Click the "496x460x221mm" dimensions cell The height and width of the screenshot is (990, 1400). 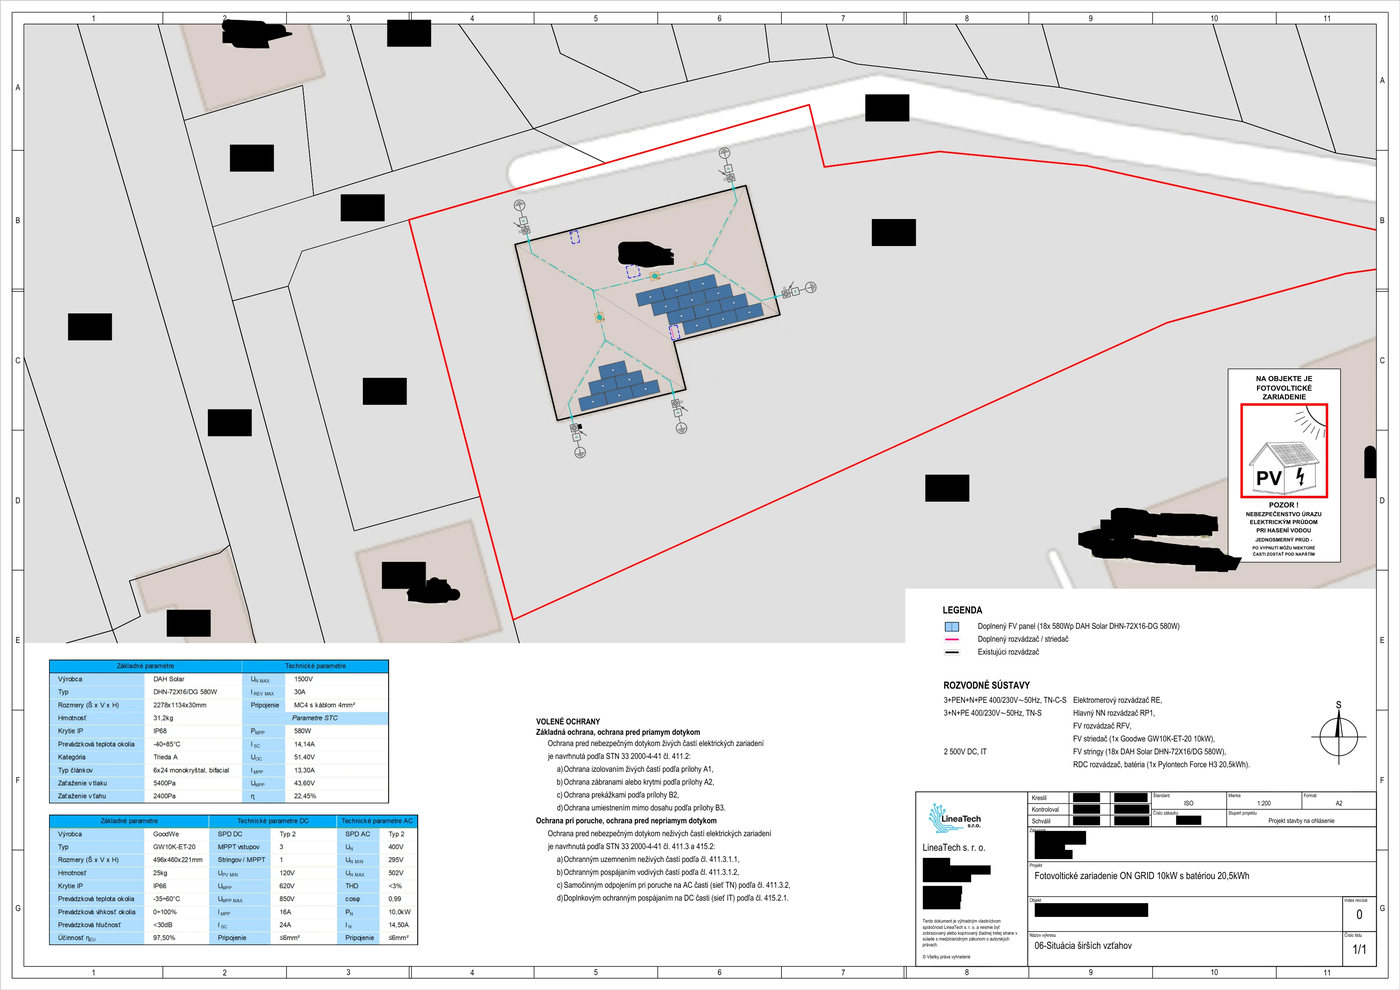pyautogui.click(x=178, y=860)
